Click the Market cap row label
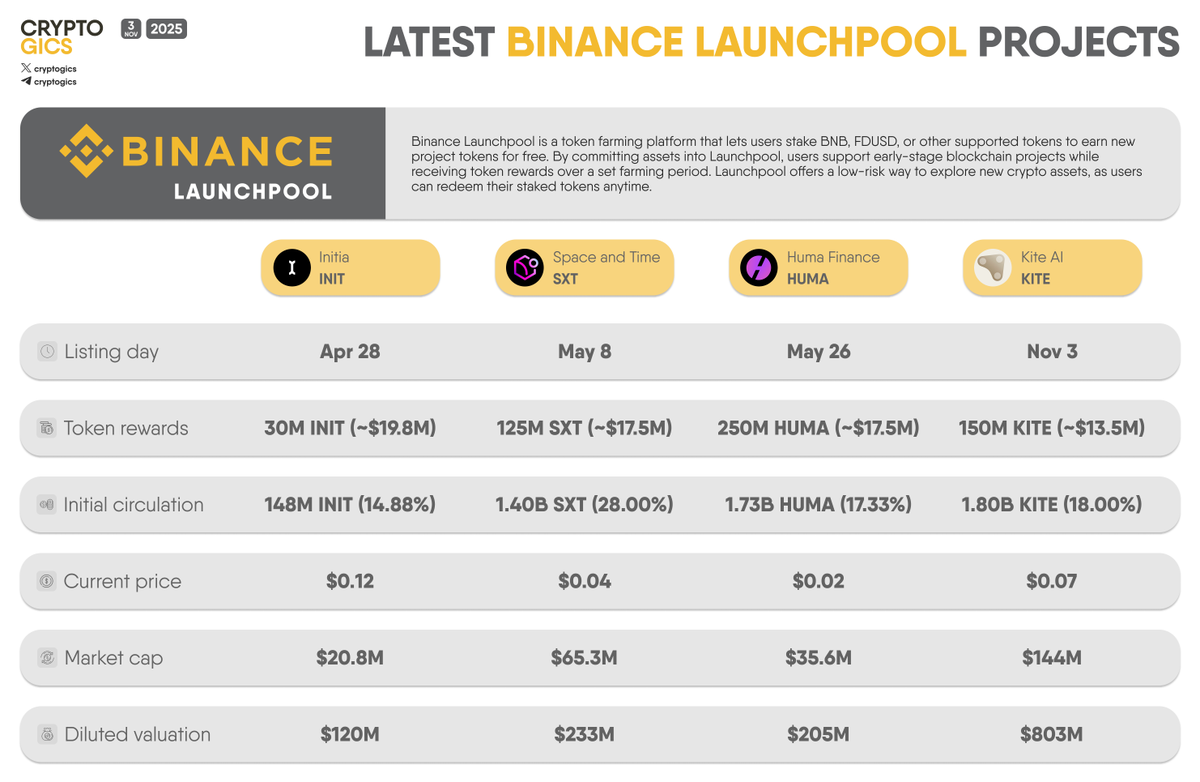 tap(114, 658)
